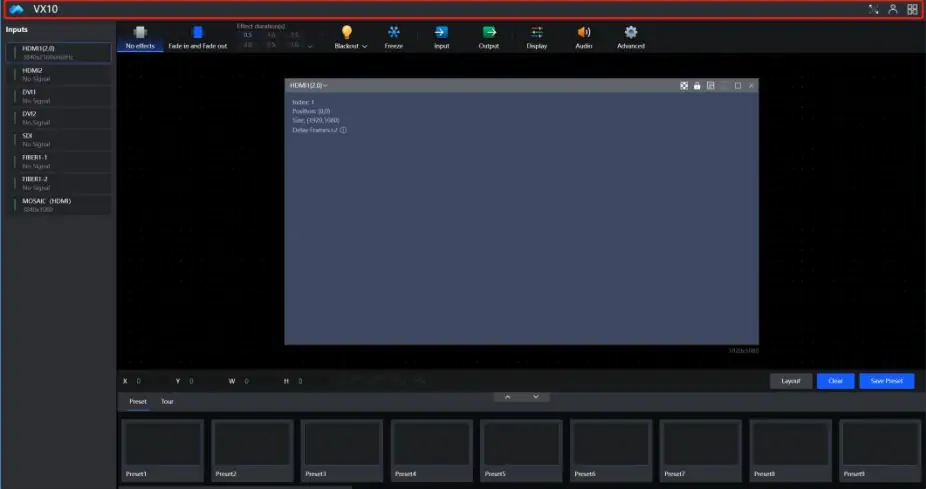Click the Save Preset button

pos(886,381)
